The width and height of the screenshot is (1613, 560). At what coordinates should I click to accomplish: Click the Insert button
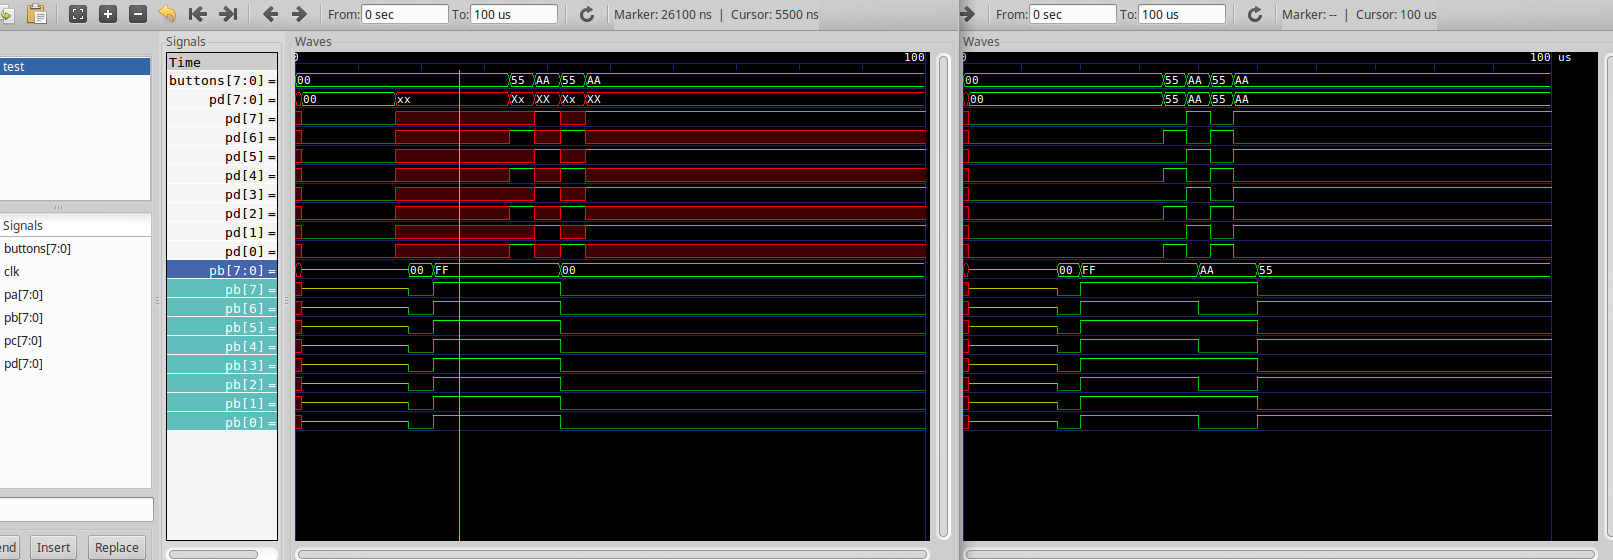click(x=53, y=547)
